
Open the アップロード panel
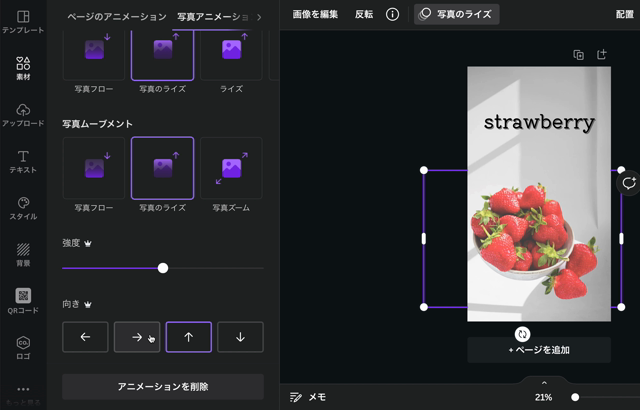23,115
